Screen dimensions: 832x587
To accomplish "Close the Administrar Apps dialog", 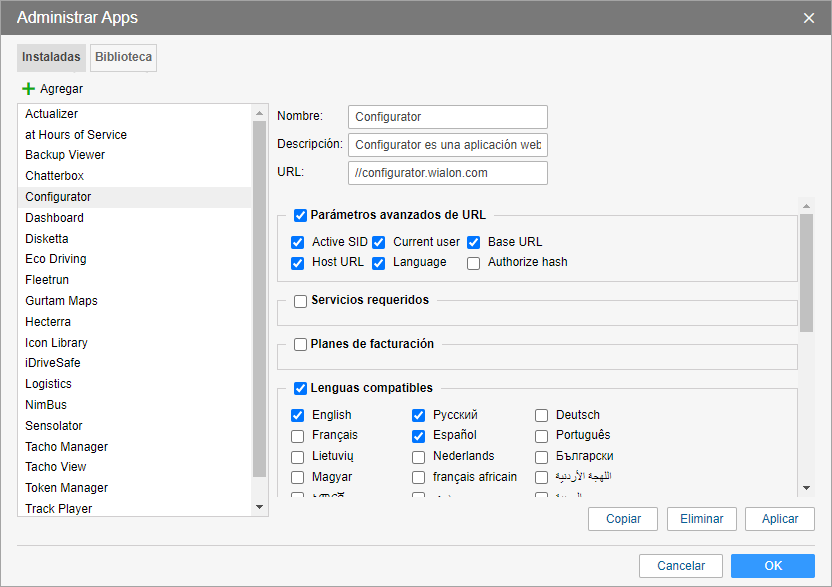I will coord(809,18).
